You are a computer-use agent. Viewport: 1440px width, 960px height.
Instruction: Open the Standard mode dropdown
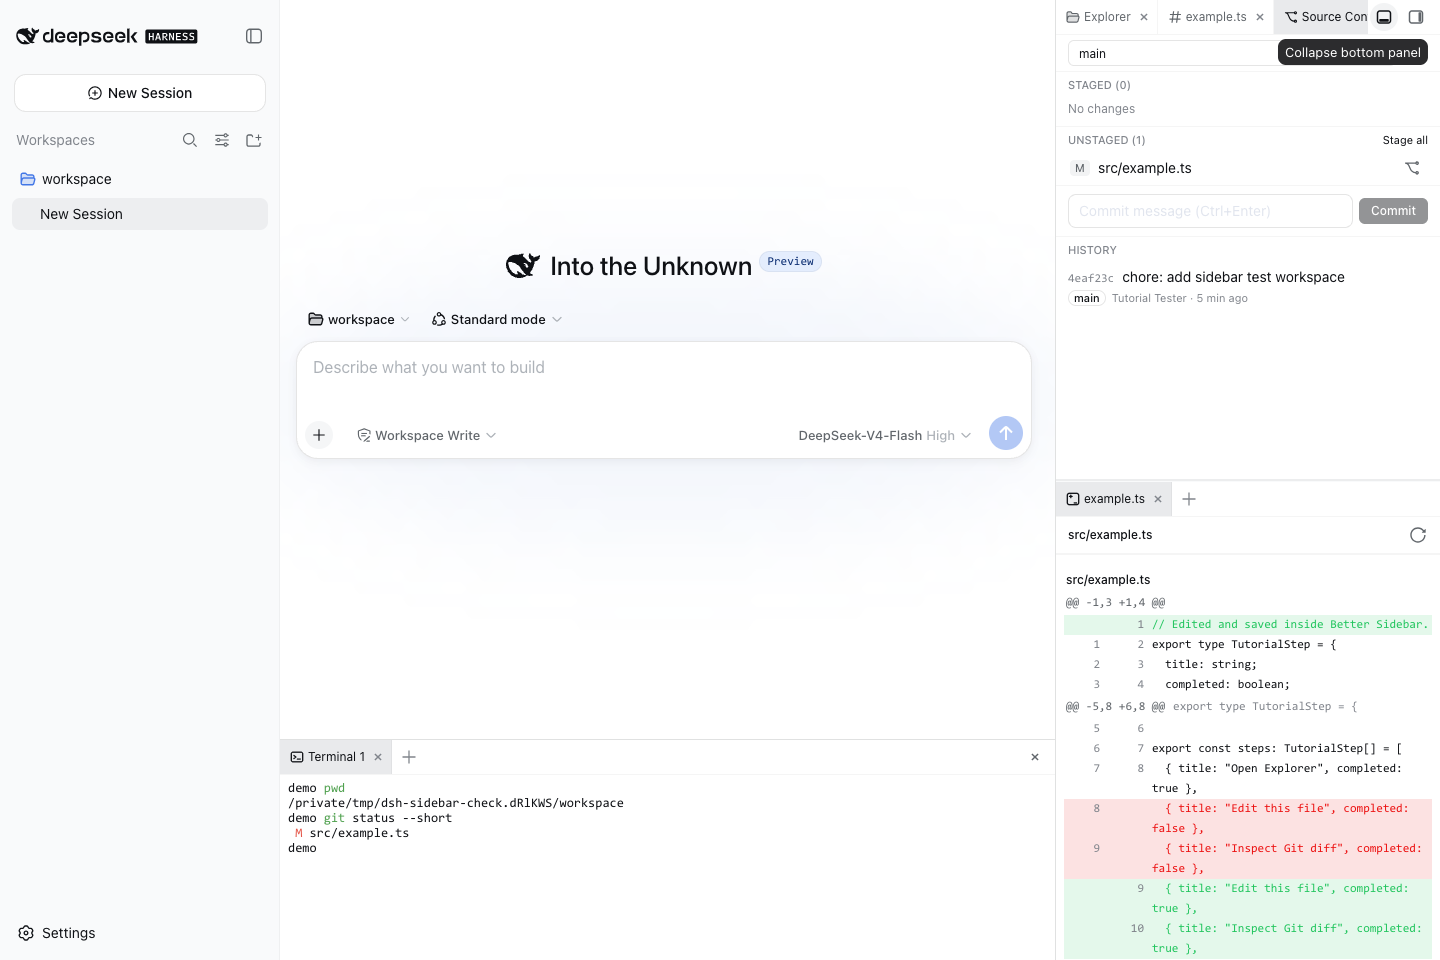click(x=497, y=319)
